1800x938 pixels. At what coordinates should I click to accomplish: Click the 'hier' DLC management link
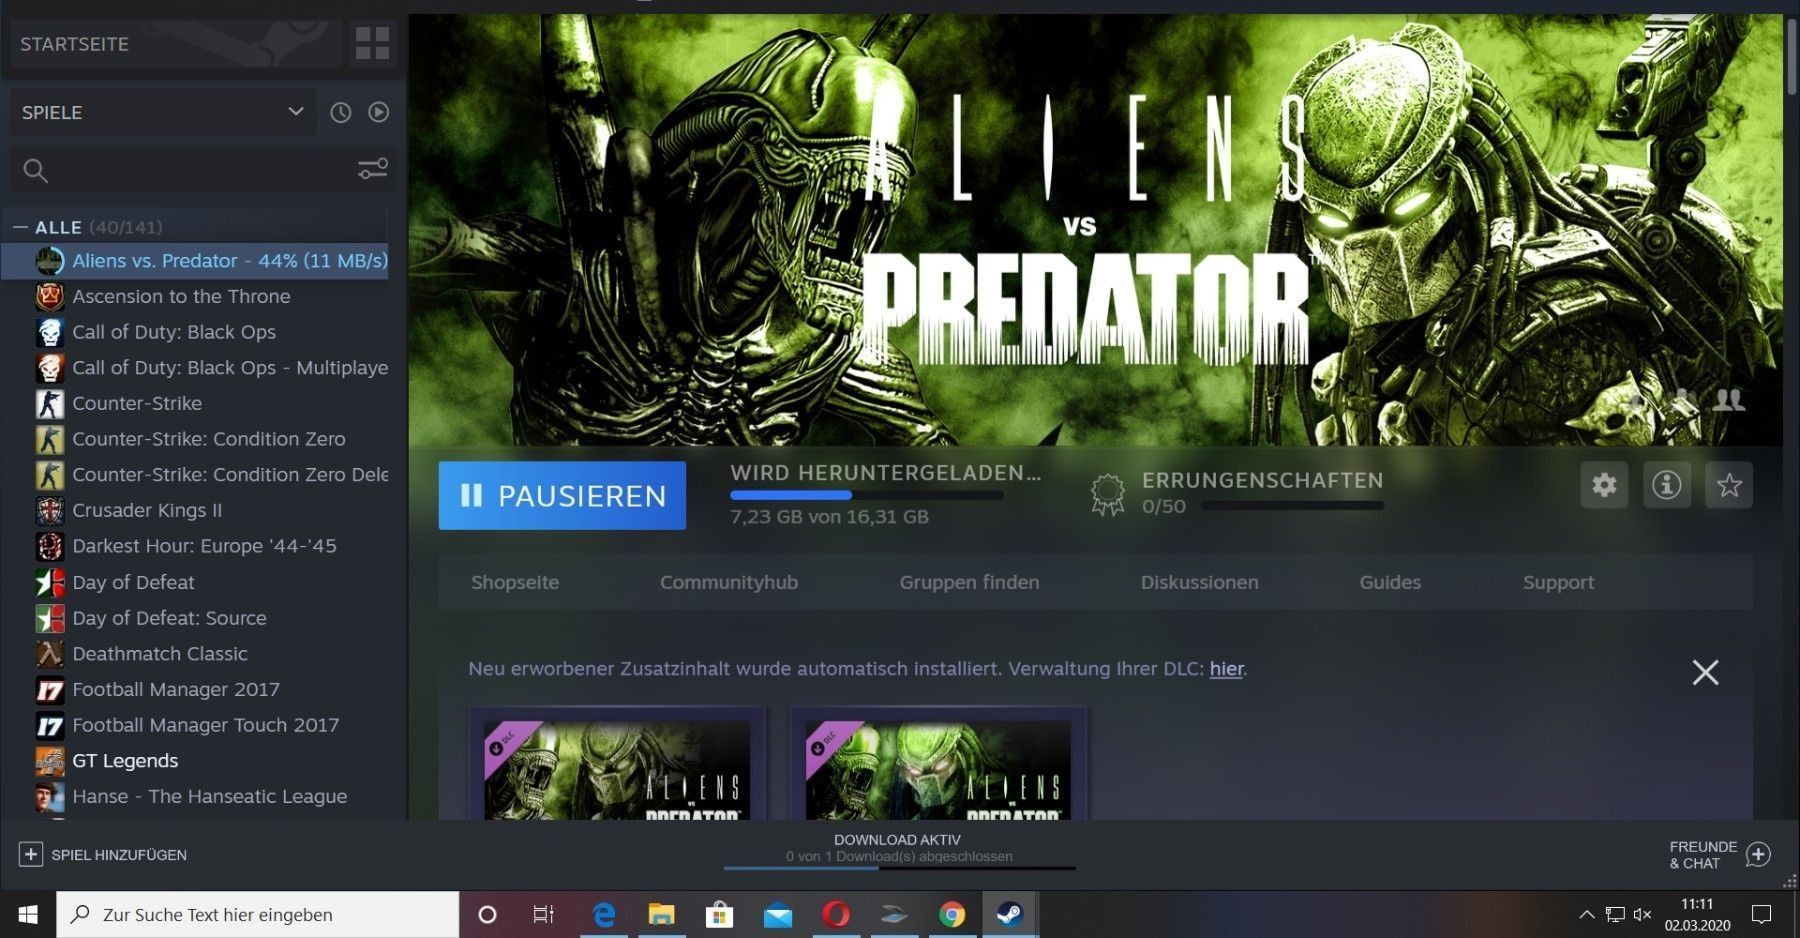(1226, 669)
